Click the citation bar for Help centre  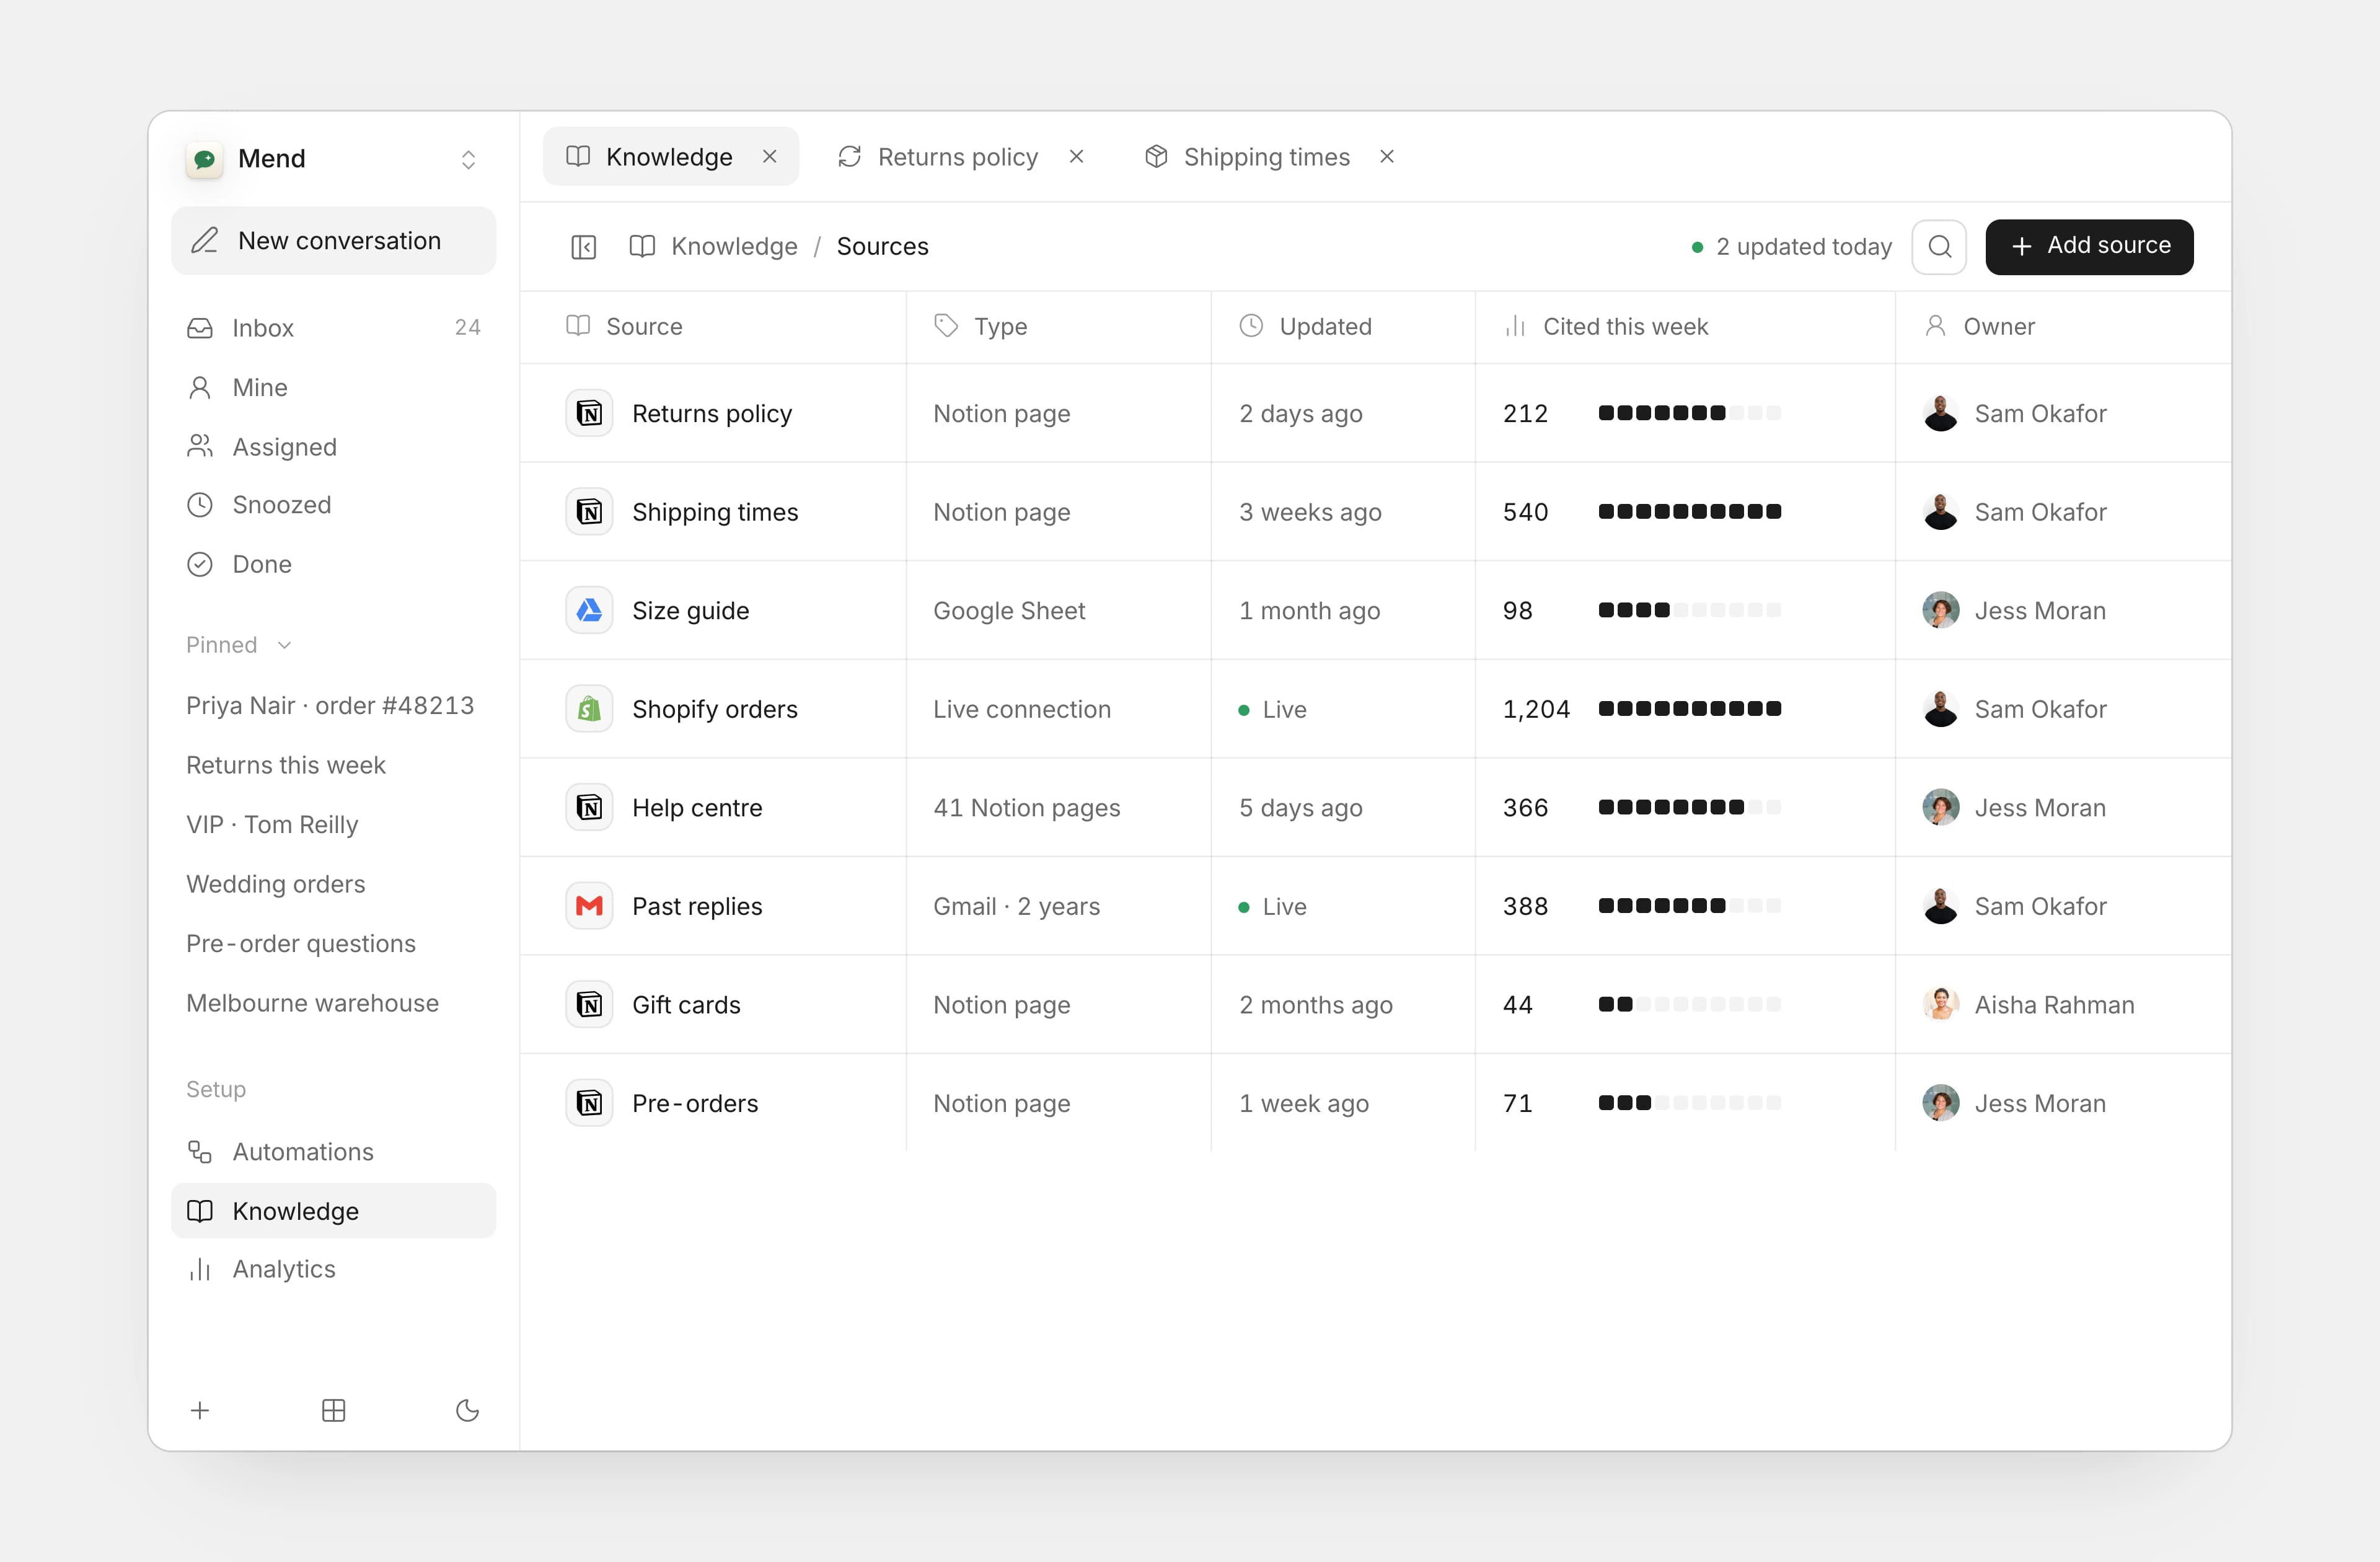pyautogui.click(x=1689, y=807)
